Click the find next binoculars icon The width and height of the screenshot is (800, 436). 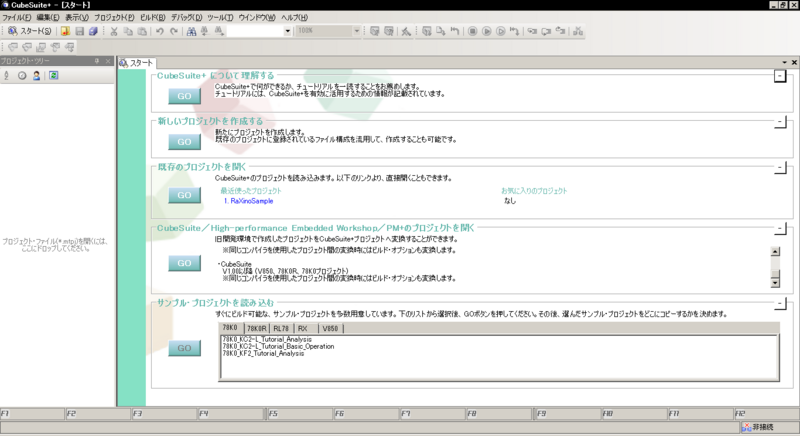click(218, 31)
